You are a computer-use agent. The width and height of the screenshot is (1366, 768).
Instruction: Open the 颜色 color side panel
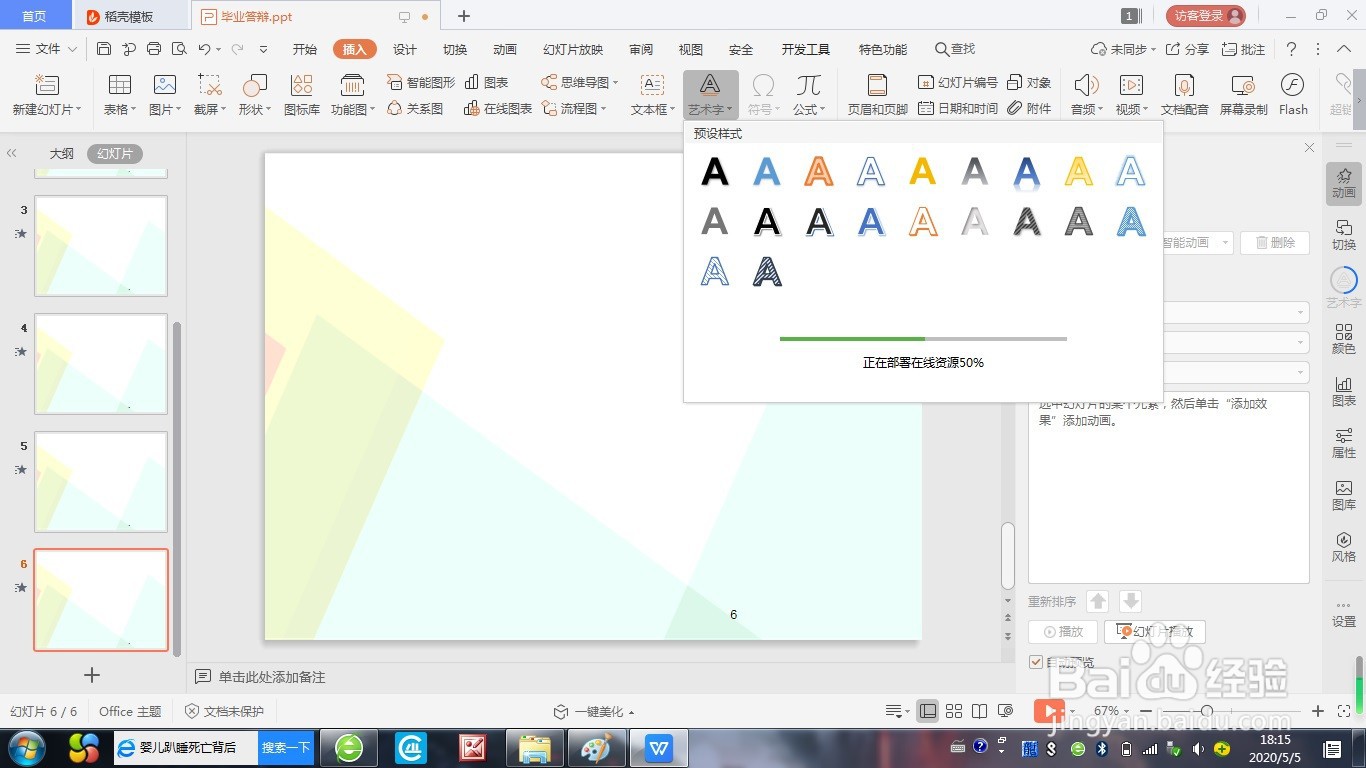coord(1344,339)
